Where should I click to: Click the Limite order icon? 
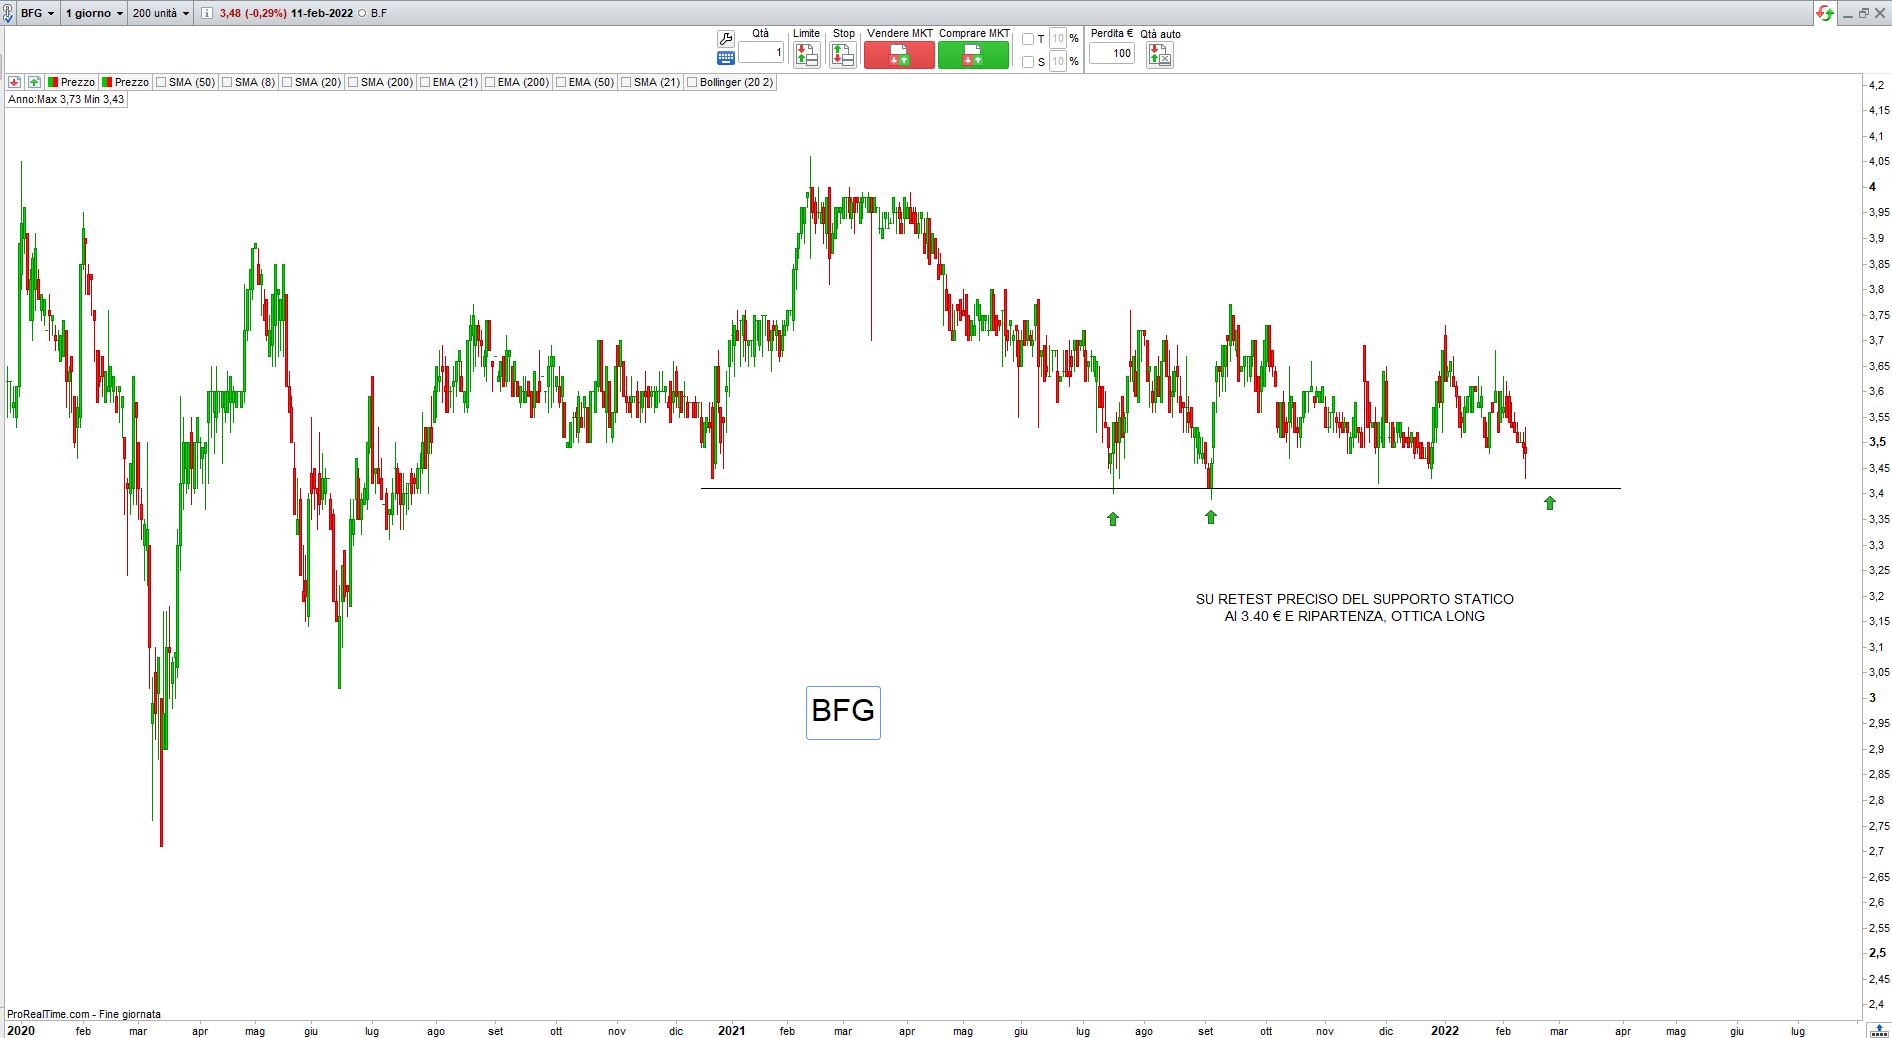click(806, 55)
